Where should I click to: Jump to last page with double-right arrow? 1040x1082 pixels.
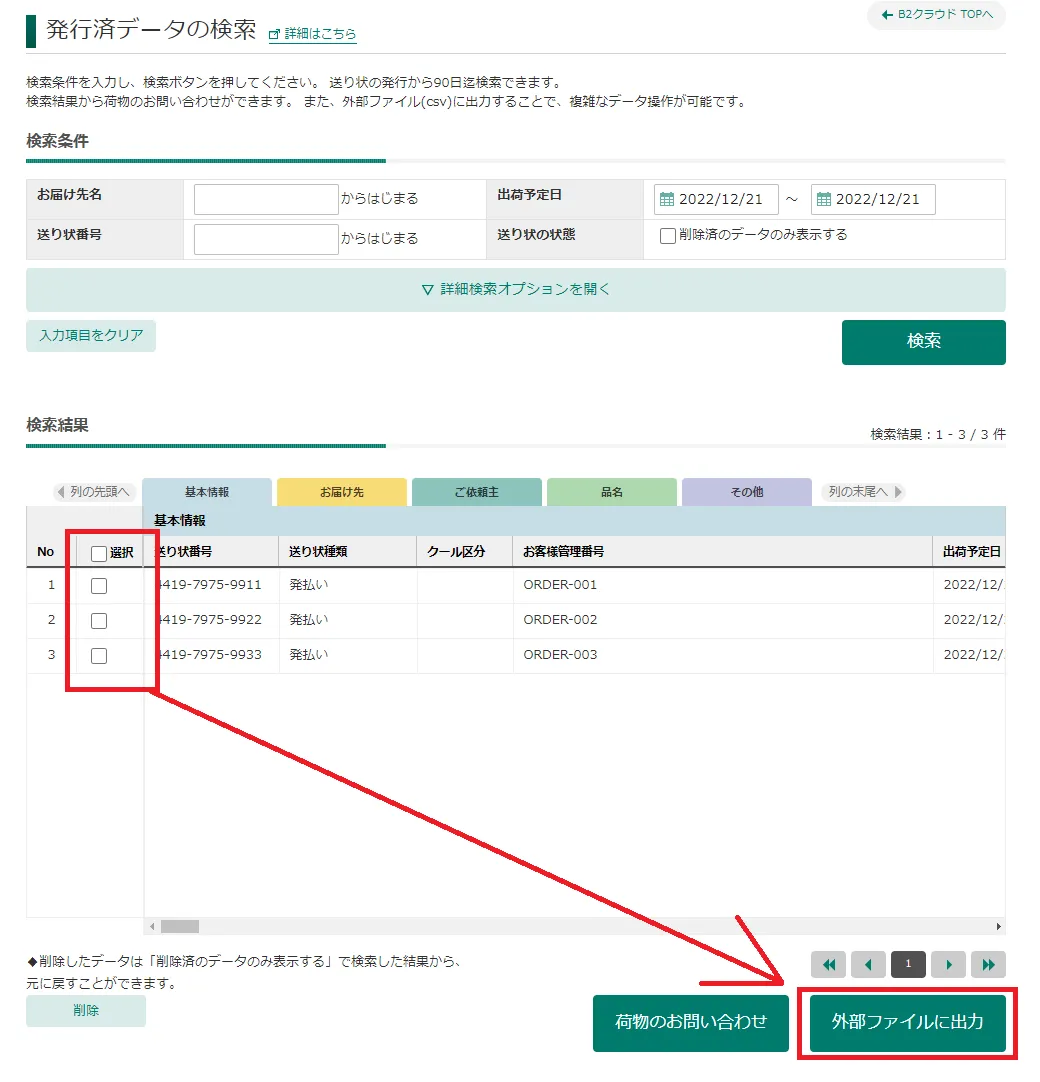click(x=988, y=964)
